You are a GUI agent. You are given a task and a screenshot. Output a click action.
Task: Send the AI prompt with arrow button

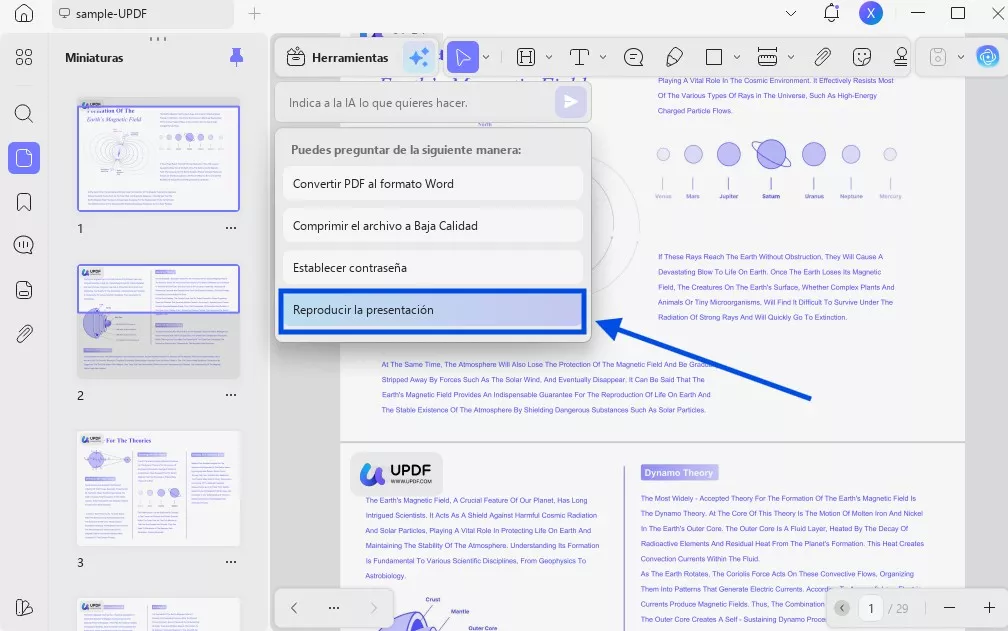point(570,102)
